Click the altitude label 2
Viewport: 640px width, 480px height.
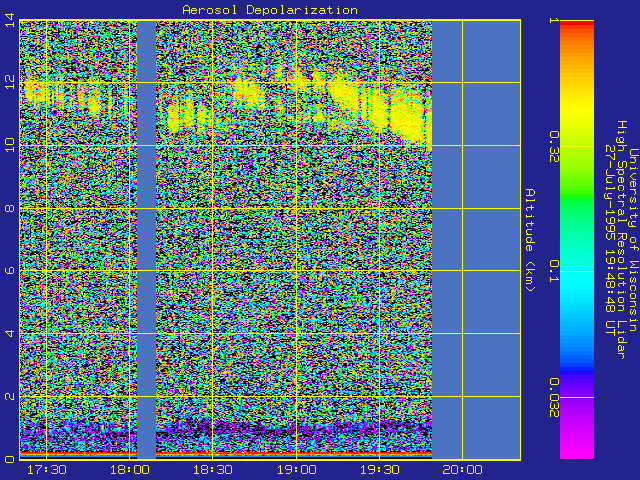click(x=10, y=396)
